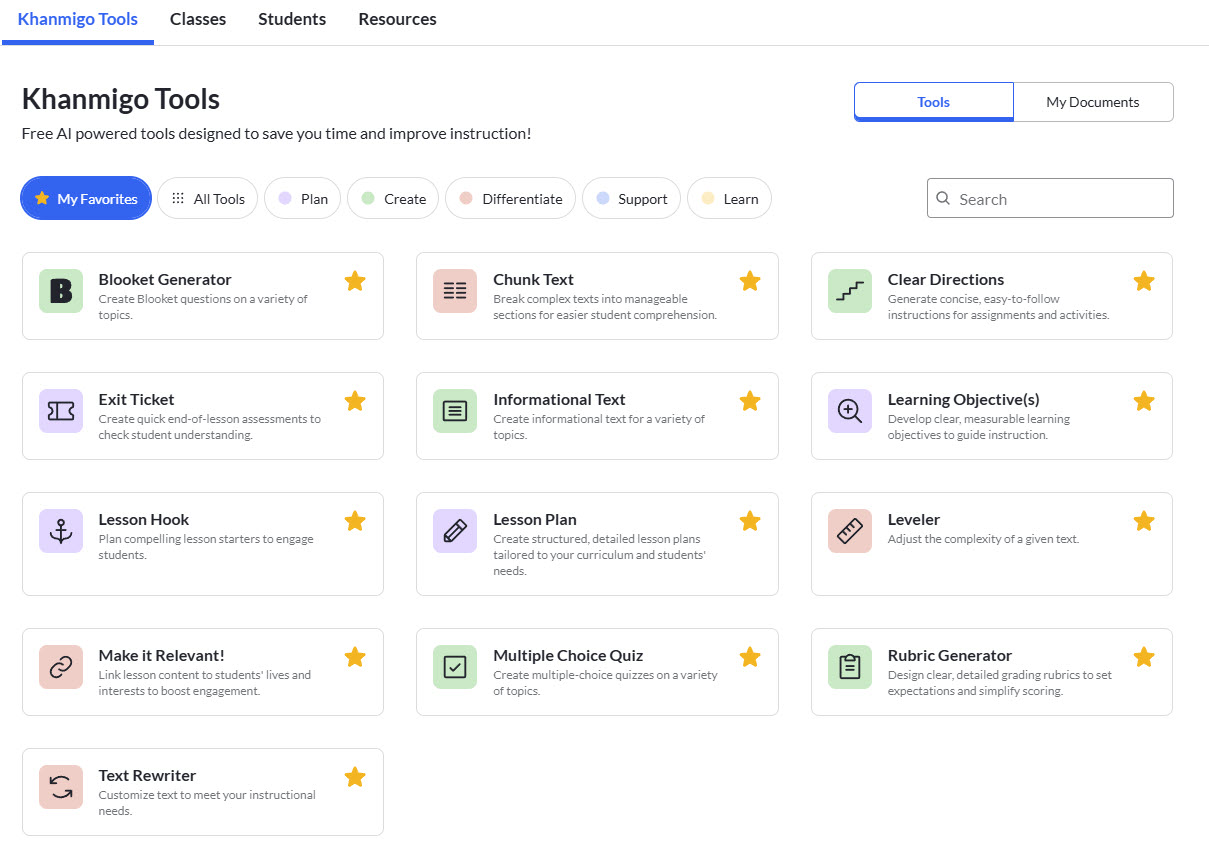Click the Chunk Text tool icon
Screen dimensions: 1209x841
pyautogui.click(x=454, y=290)
